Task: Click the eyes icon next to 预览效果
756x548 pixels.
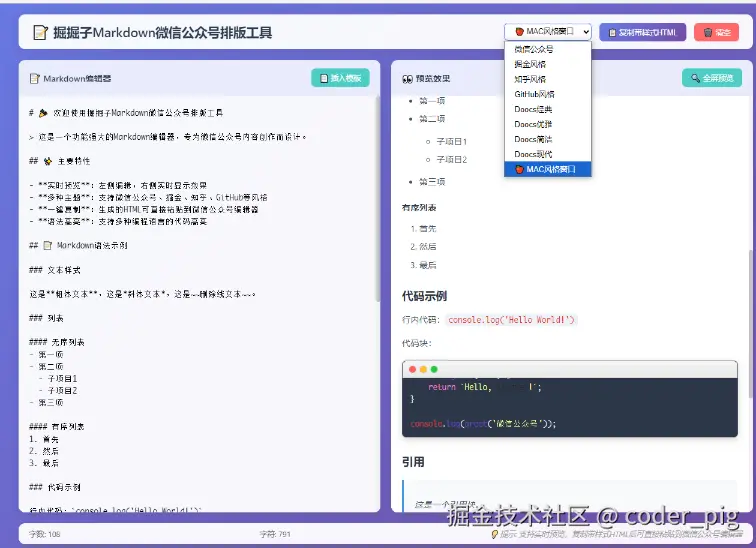Action: pyautogui.click(x=407, y=79)
